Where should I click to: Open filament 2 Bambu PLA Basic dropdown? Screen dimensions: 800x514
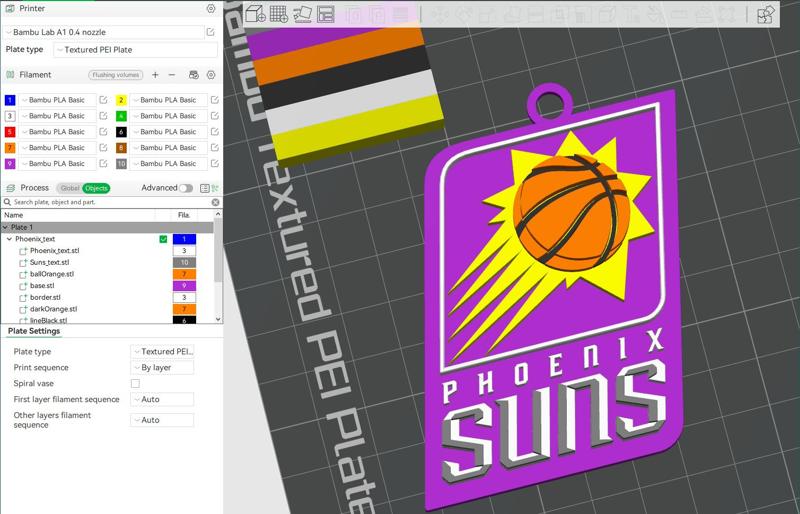[x=168, y=100]
